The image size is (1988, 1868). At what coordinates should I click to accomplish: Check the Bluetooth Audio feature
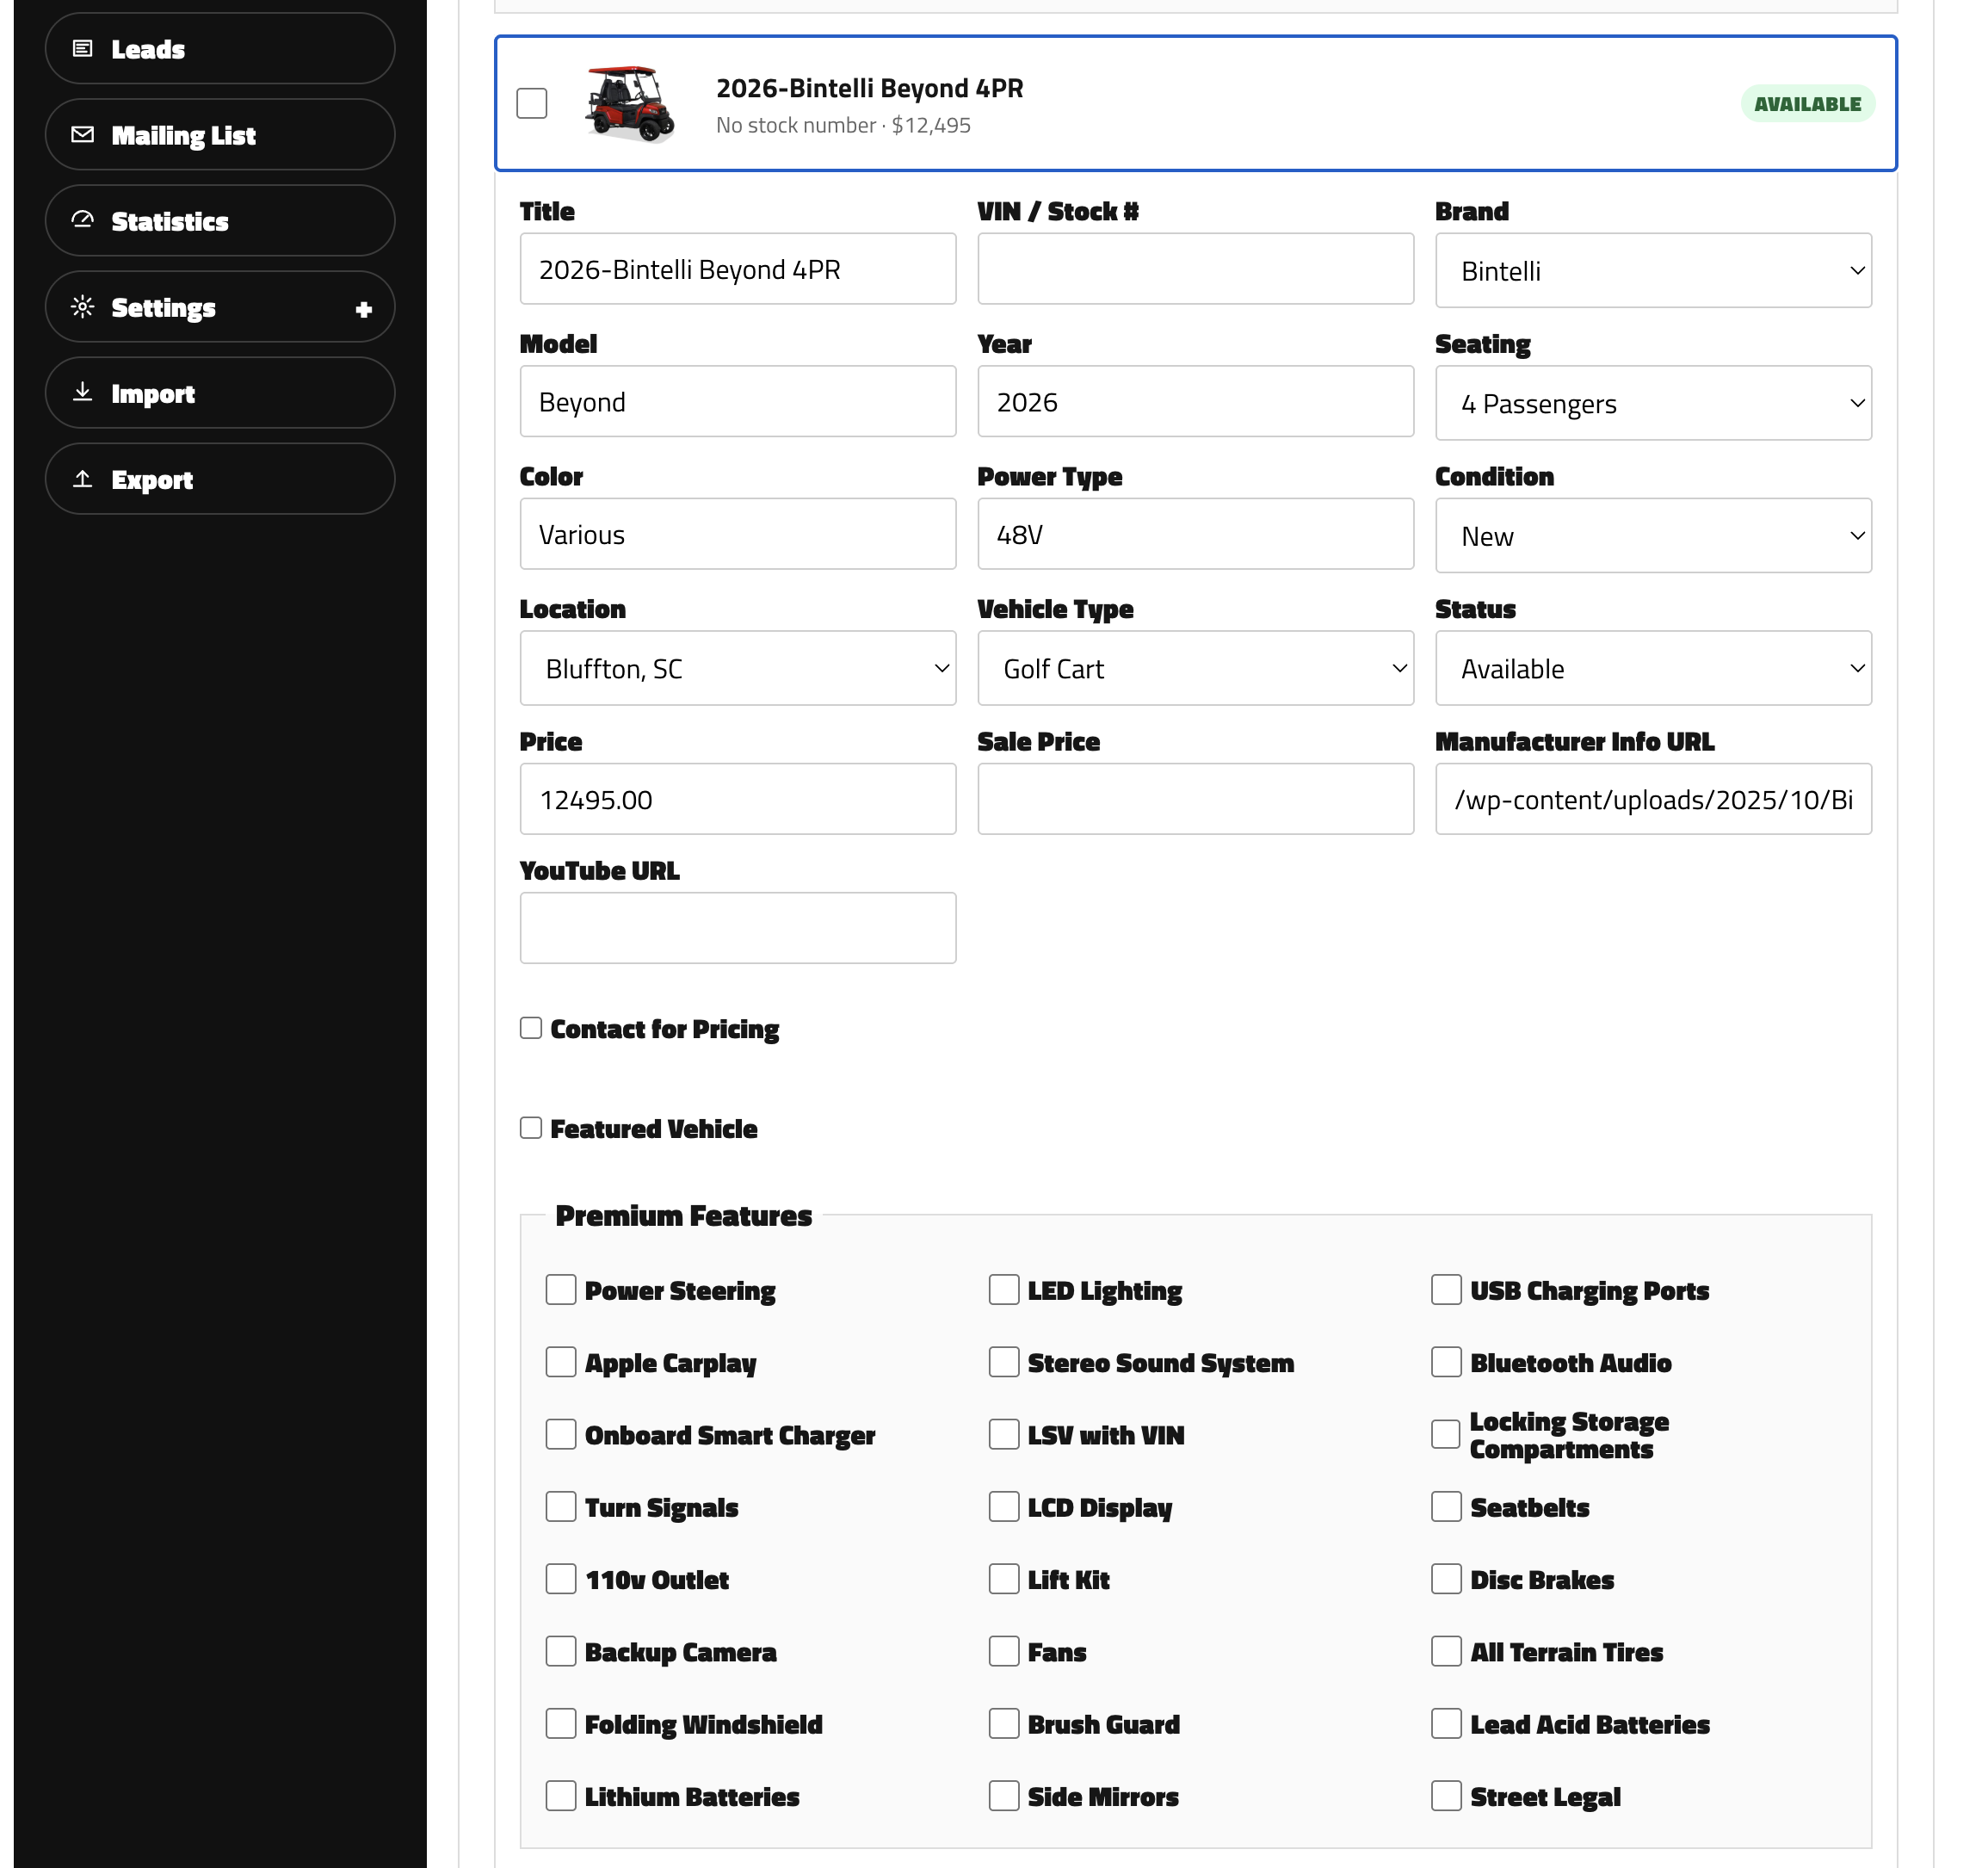[1446, 1362]
